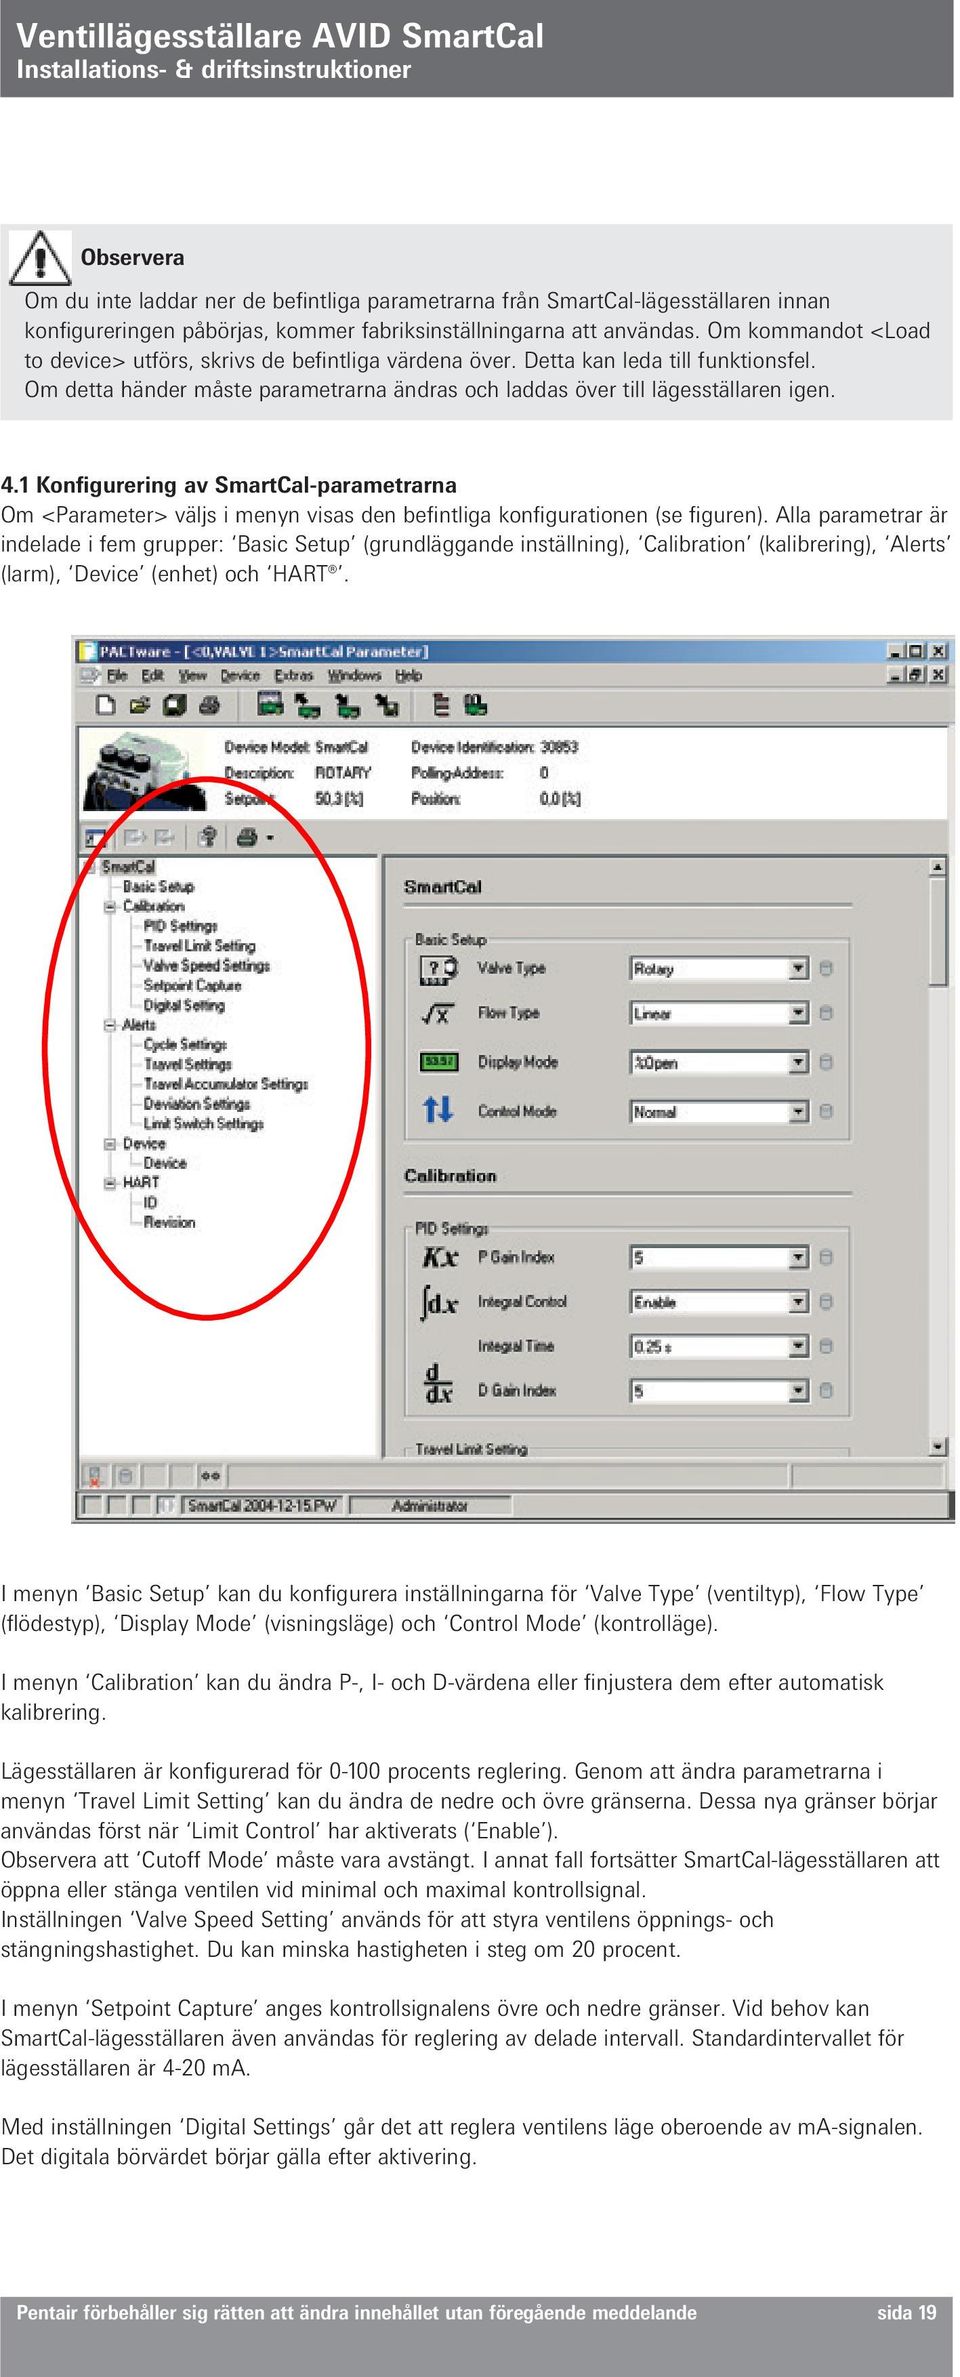960x2377 pixels.
Task: Click the SmartCal device thumbnail image
Action: 145,770
